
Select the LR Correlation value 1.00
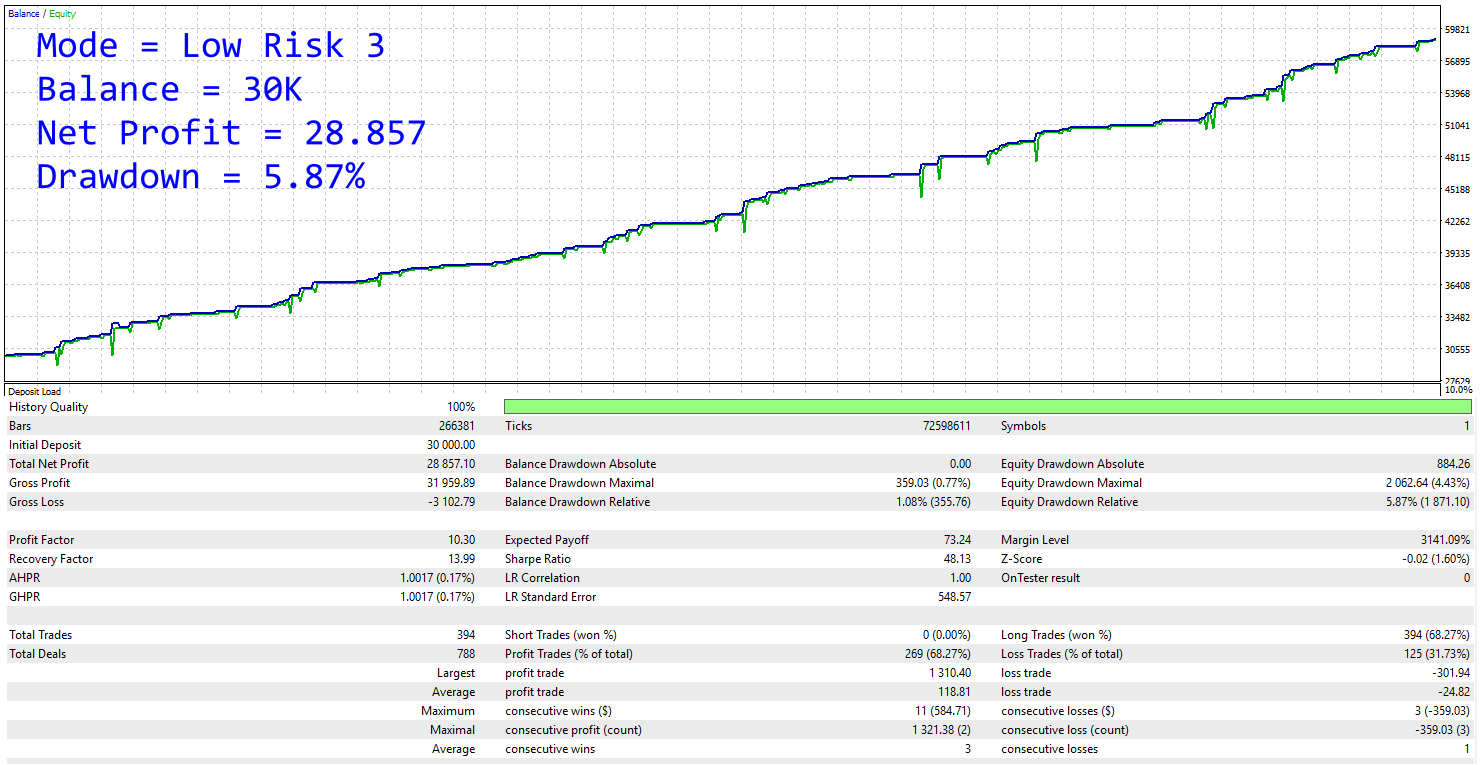pyautogui.click(x=961, y=578)
